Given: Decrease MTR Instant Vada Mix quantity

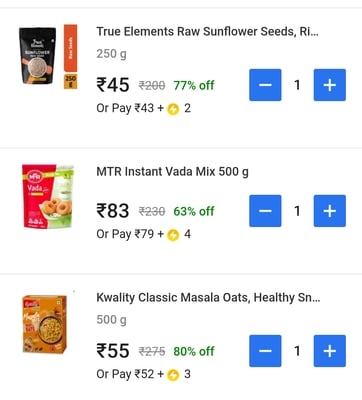Looking at the screenshot, I should [x=265, y=211].
